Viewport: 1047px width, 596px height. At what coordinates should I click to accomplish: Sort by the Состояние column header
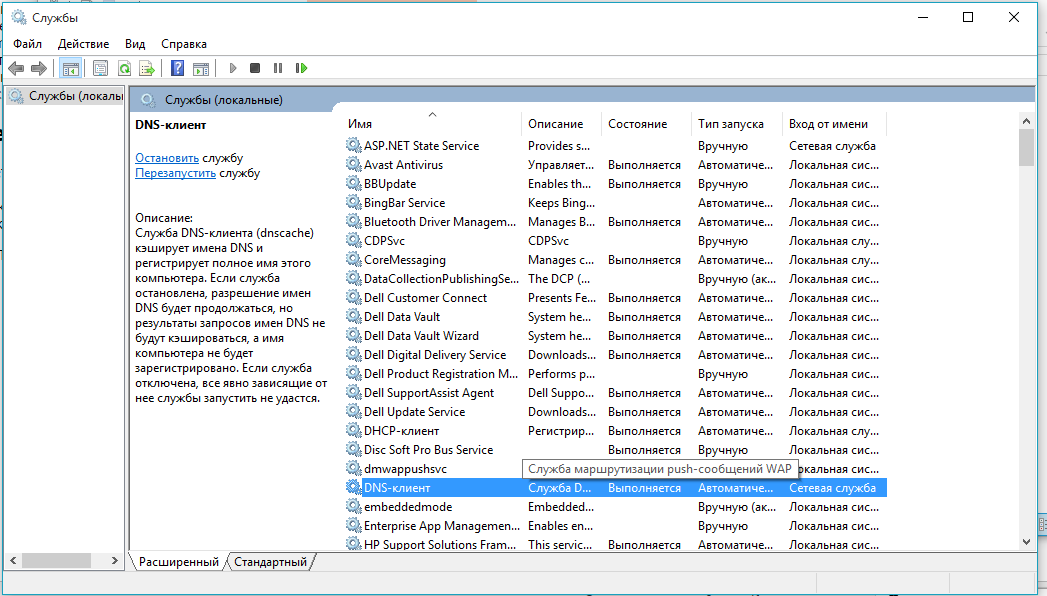click(x=646, y=123)
